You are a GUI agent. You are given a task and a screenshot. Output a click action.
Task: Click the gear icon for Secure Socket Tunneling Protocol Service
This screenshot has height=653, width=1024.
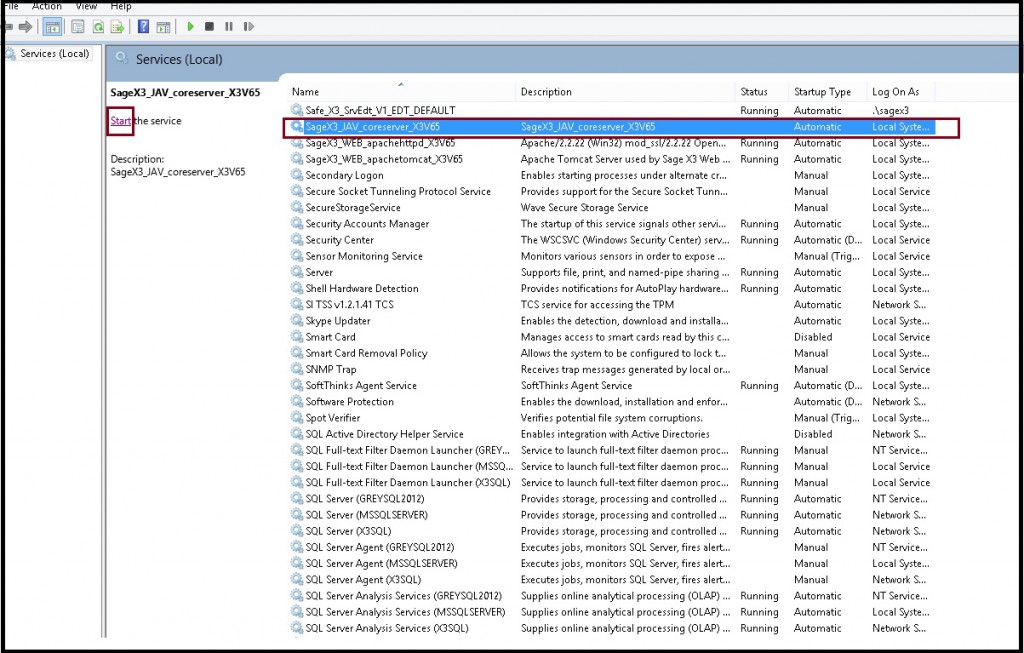[x=297, y=191]
